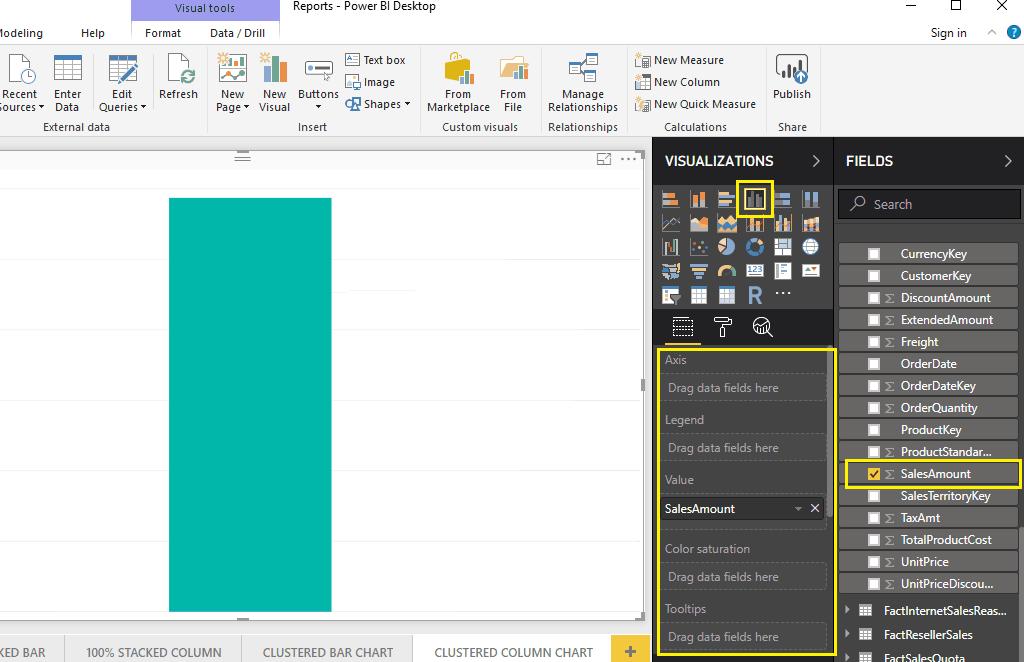Open SalesAmount value field dropdown arrow
Image resolution: width=1024 pixels, height=662 pixels.
click(x=797, y=509)
